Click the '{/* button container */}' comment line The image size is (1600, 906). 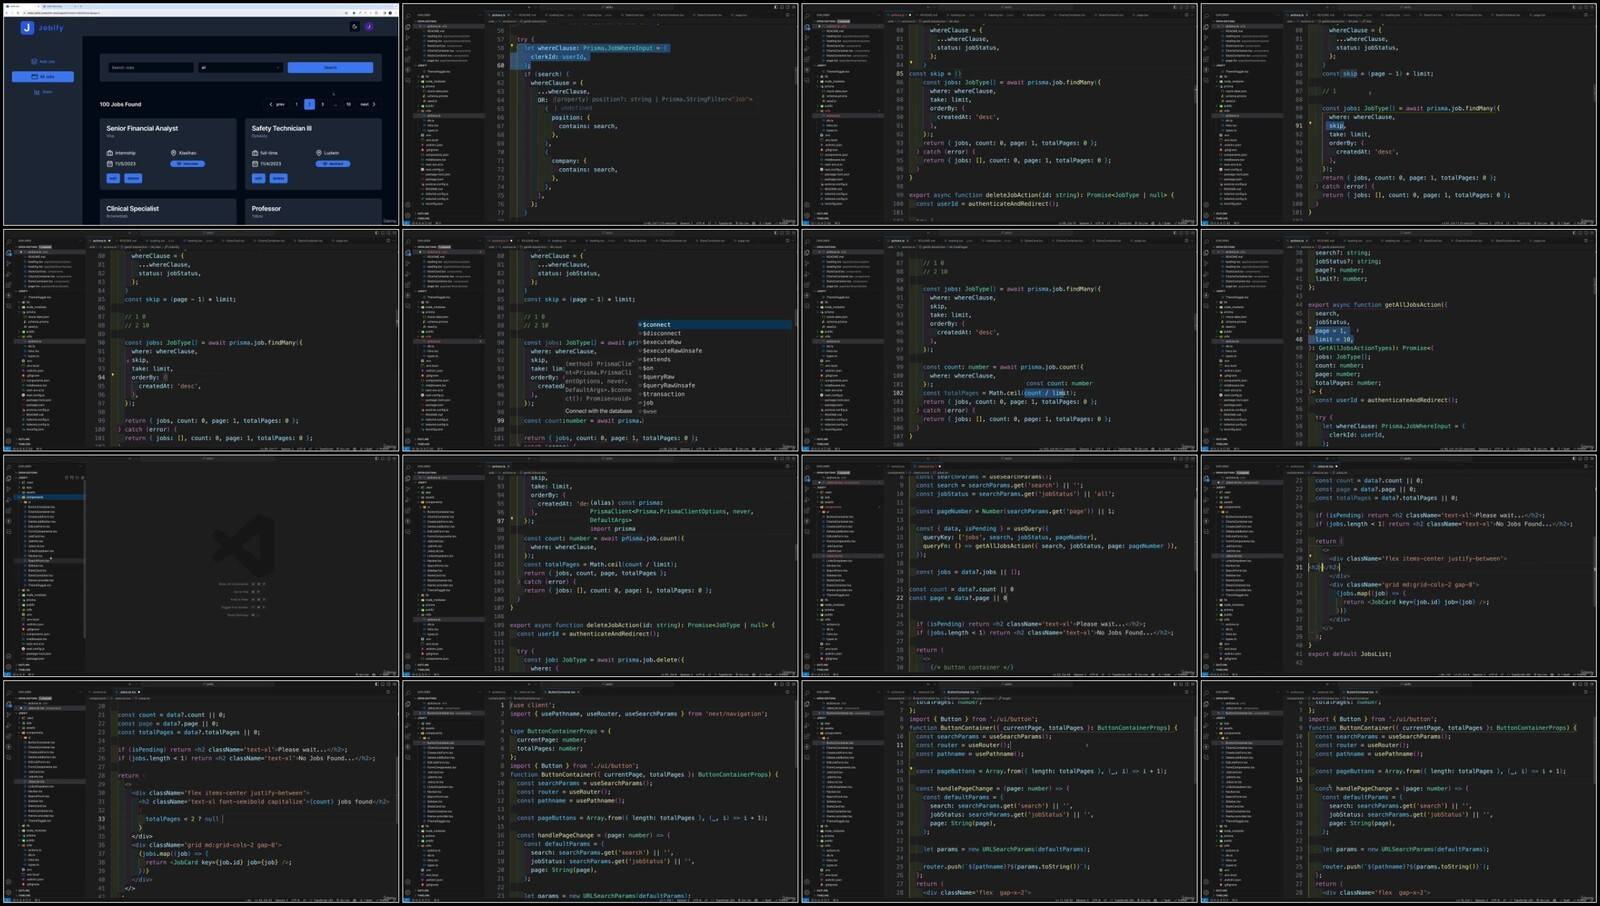click(x=972, y=667)
